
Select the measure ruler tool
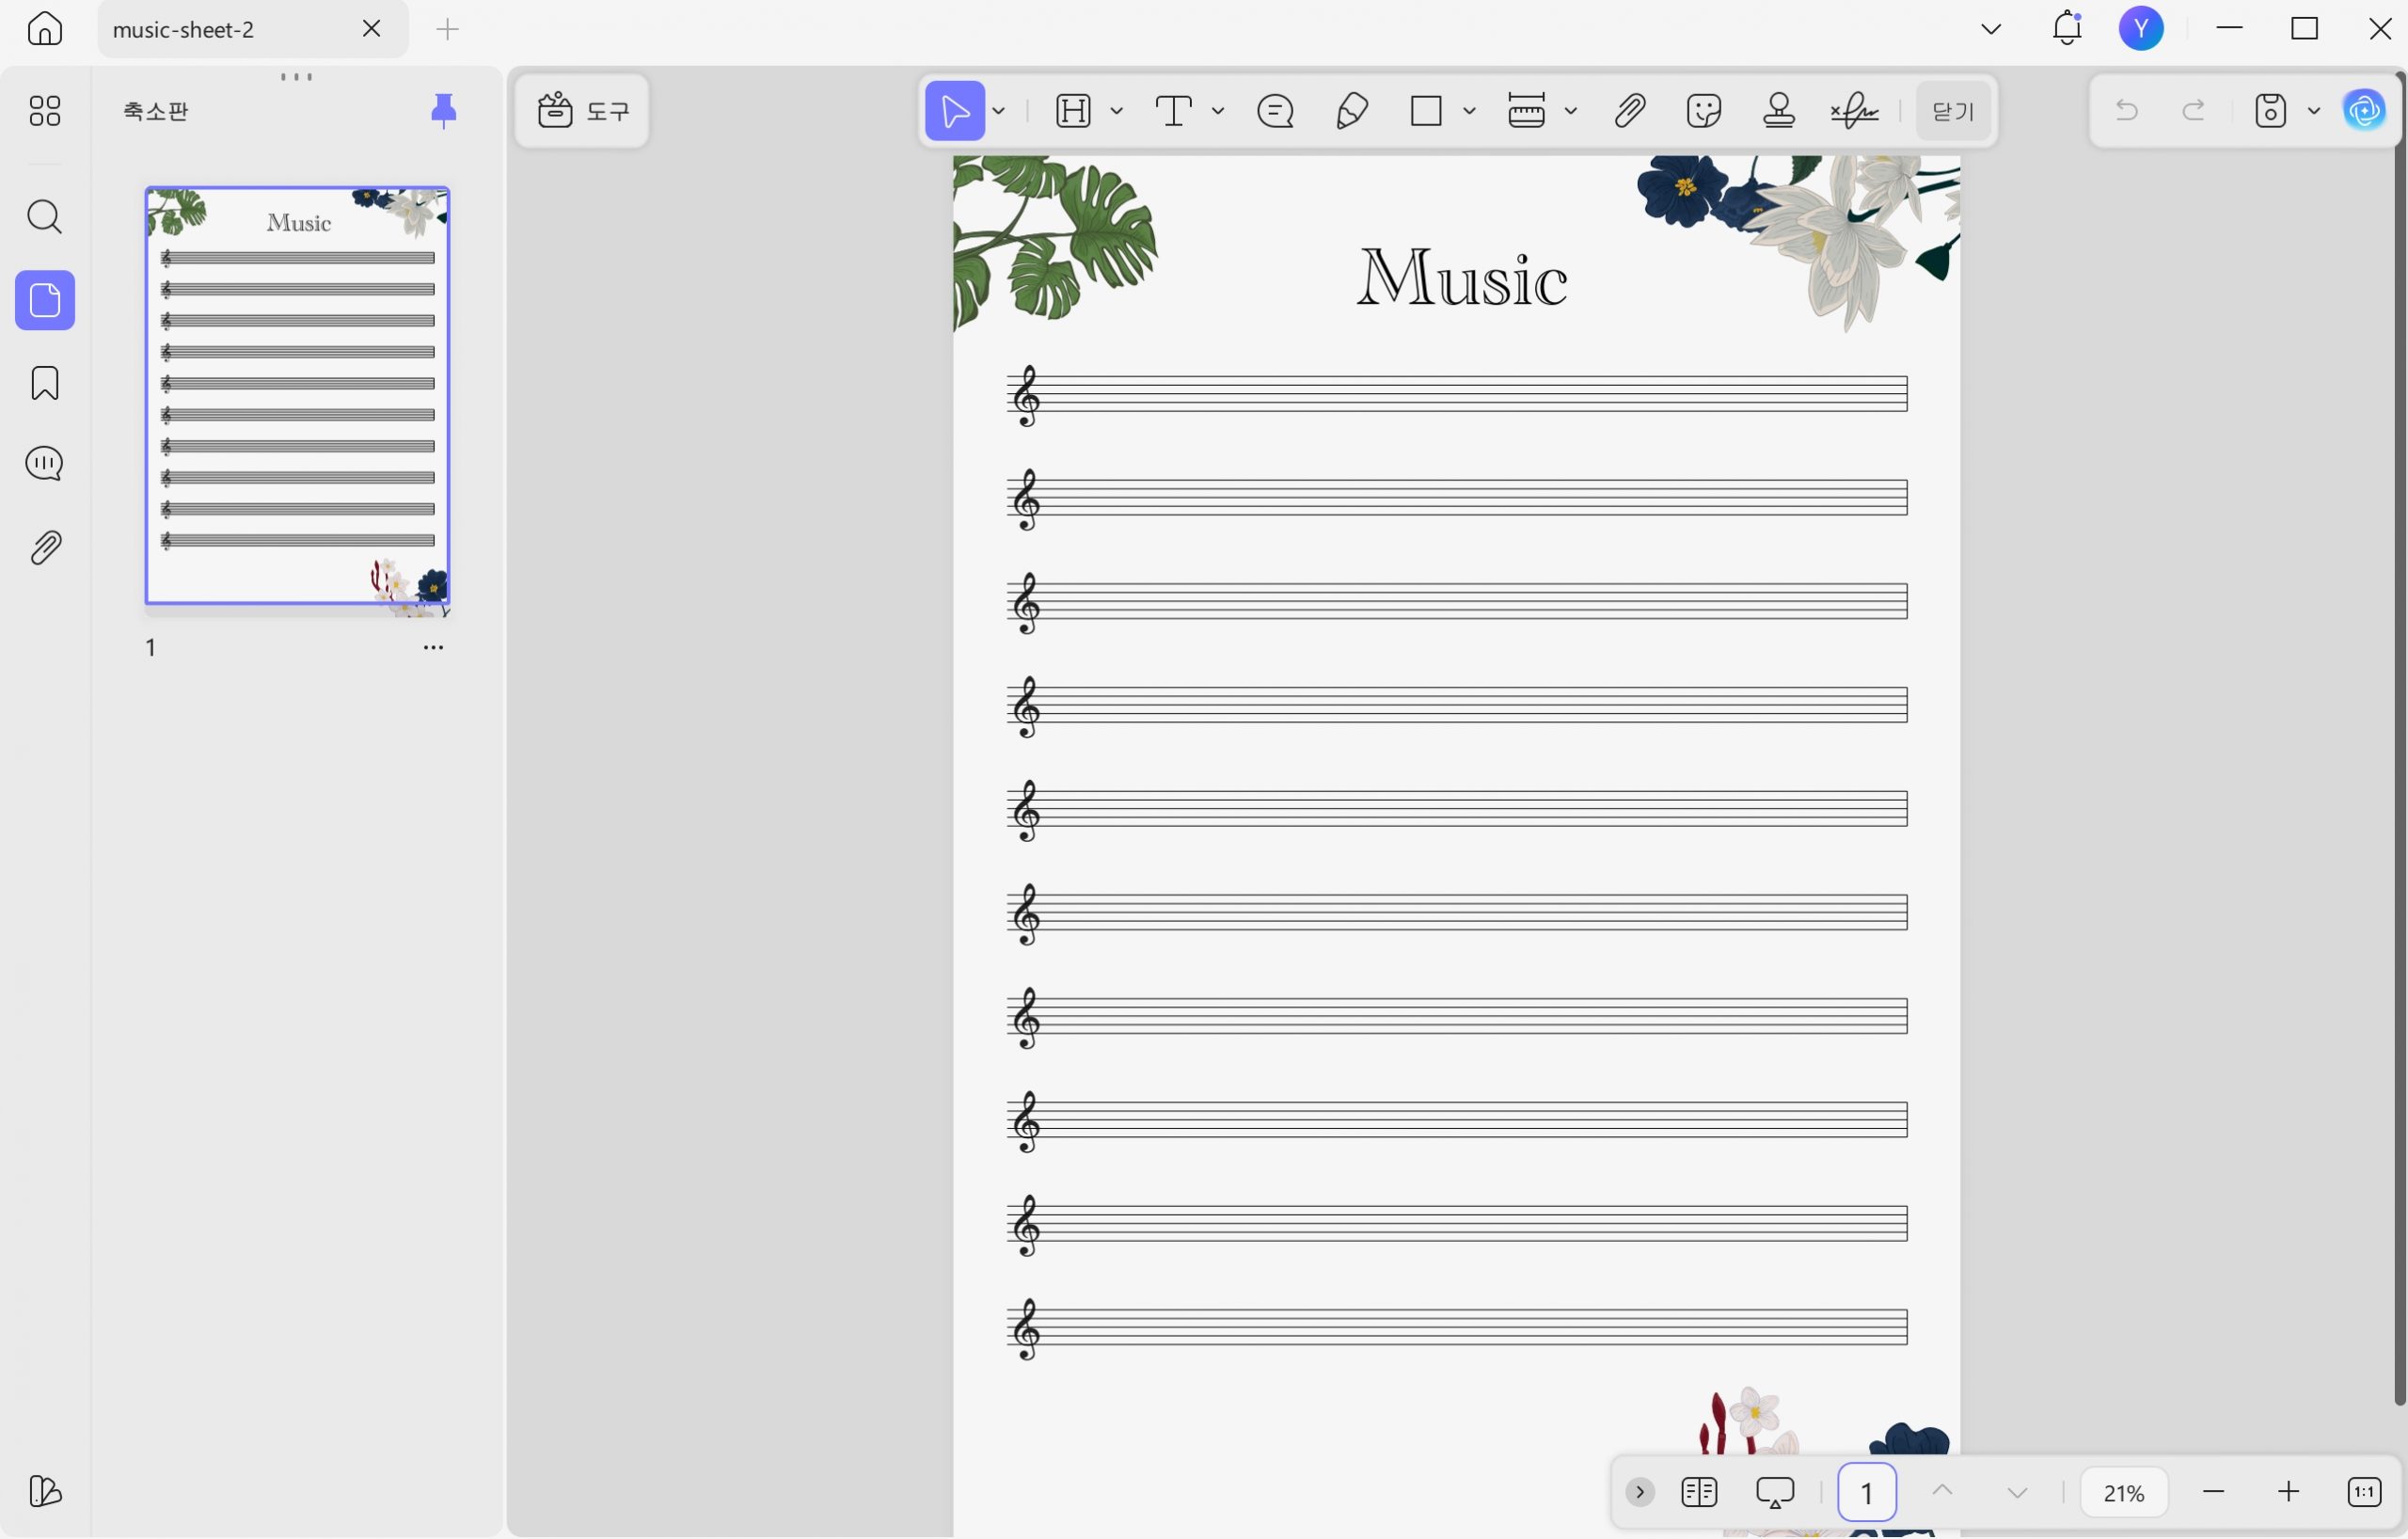click(x=1527, y=110)
